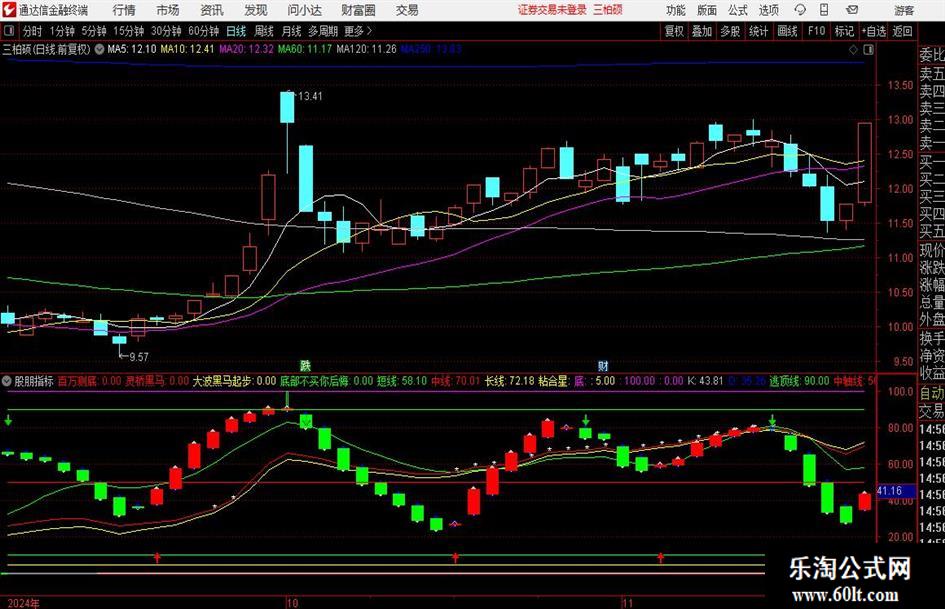945x609 pixels.
Task: Open the 画线 drawing tools
Action: (787, 31)
